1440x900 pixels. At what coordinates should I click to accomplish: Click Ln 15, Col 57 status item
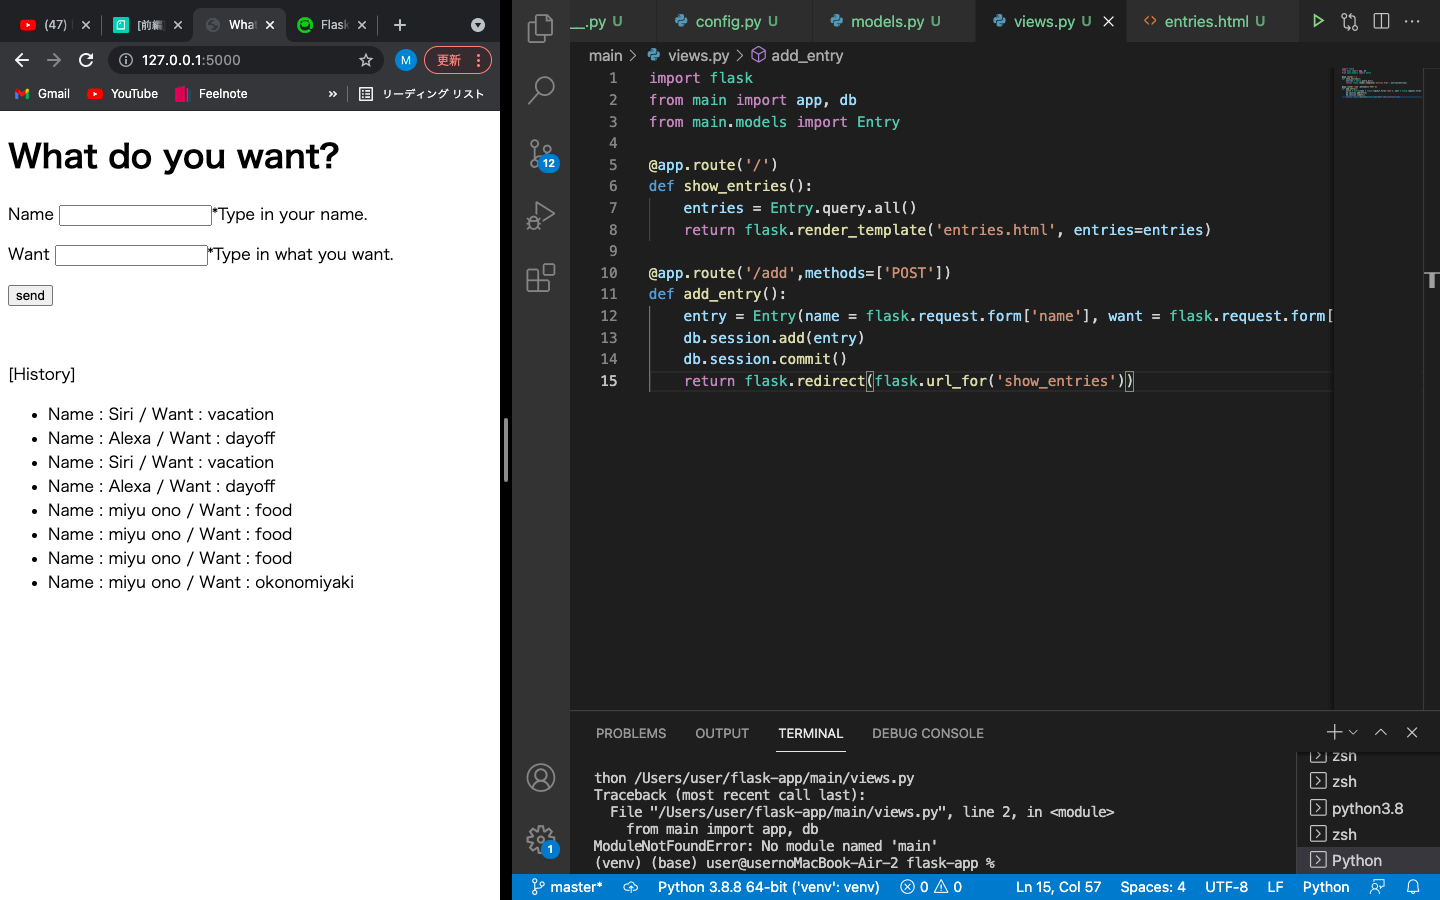(x=1058, y=887)
